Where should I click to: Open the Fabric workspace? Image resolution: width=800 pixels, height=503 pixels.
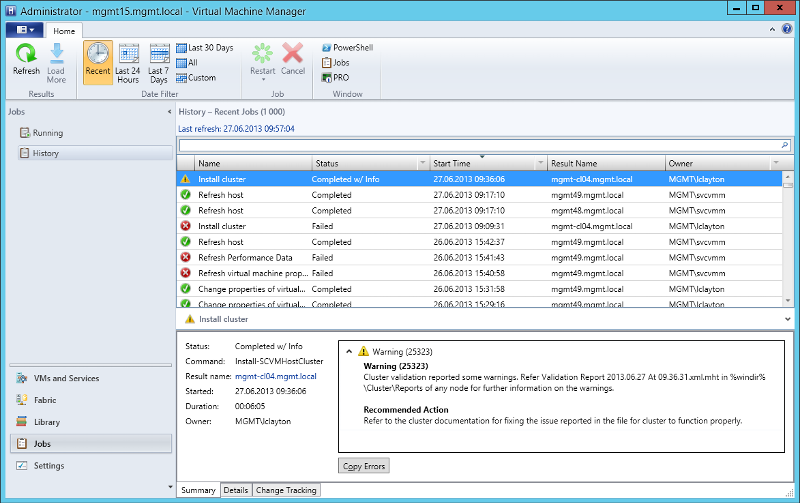(x=91, y=400)
